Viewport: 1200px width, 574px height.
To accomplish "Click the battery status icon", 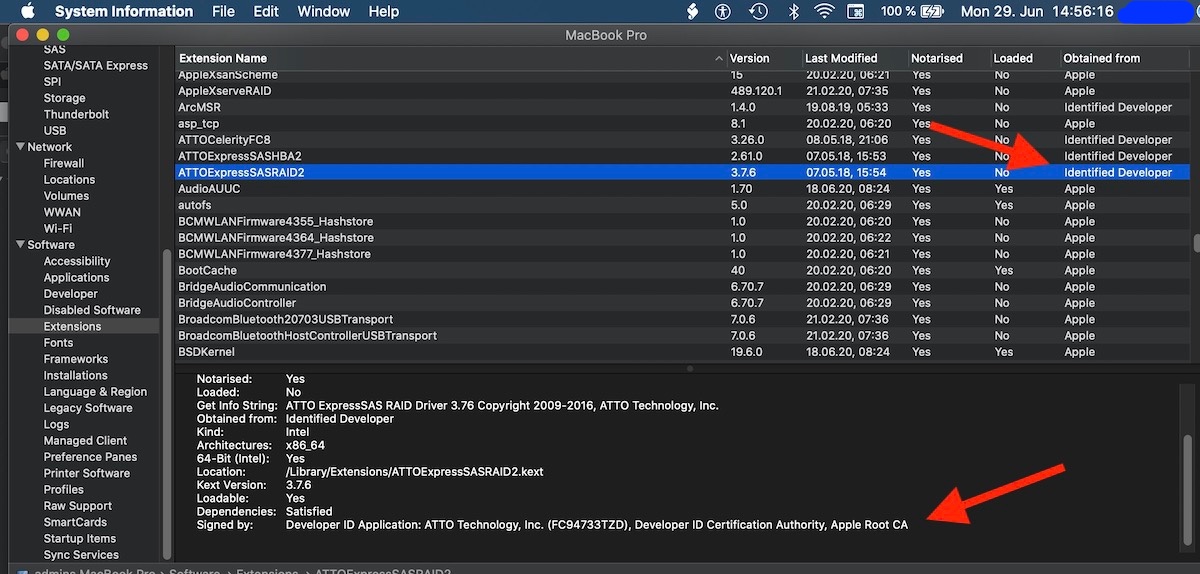I will pyautogui.click(x=933, y=12).
